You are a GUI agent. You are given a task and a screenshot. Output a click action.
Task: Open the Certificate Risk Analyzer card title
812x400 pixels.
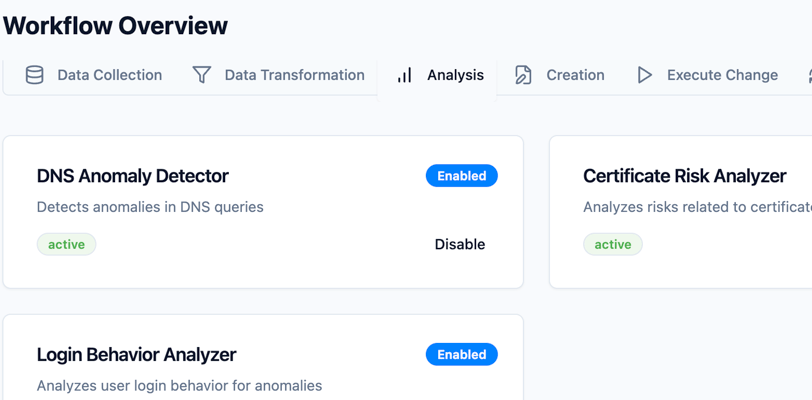685,176
